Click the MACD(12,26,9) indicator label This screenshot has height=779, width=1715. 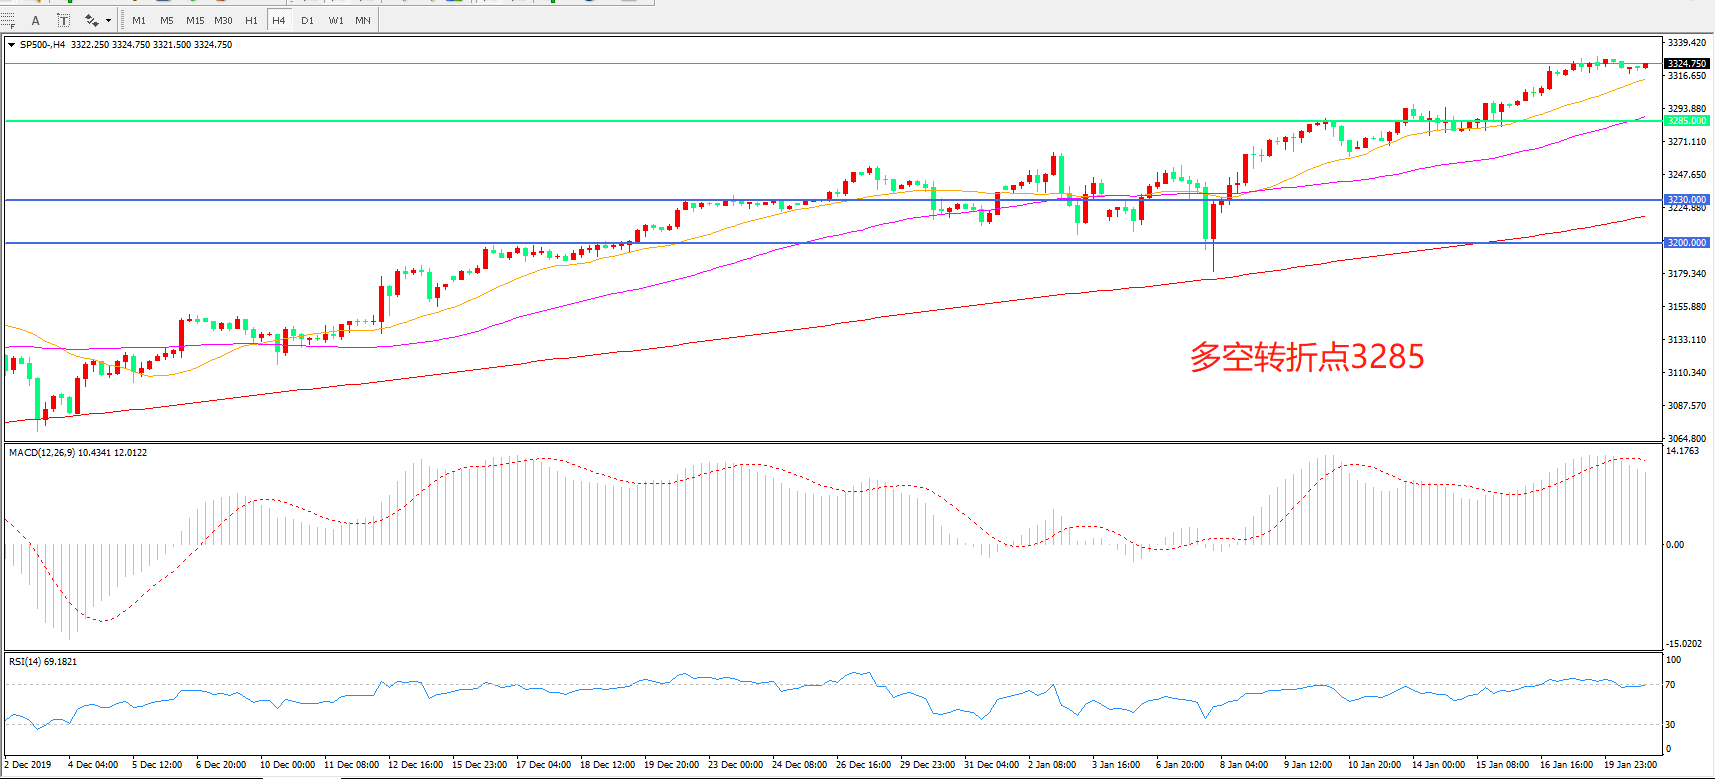[42, 453]
